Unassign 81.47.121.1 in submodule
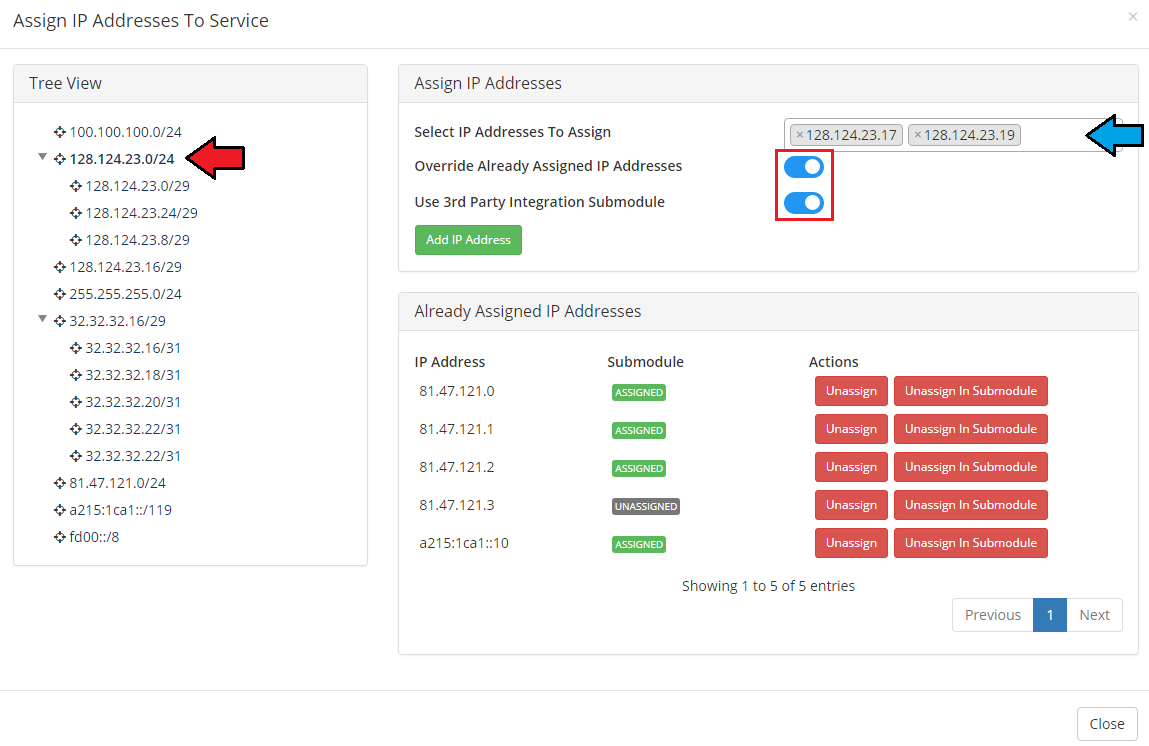The image size is (1149, 746). coord(970,429)
